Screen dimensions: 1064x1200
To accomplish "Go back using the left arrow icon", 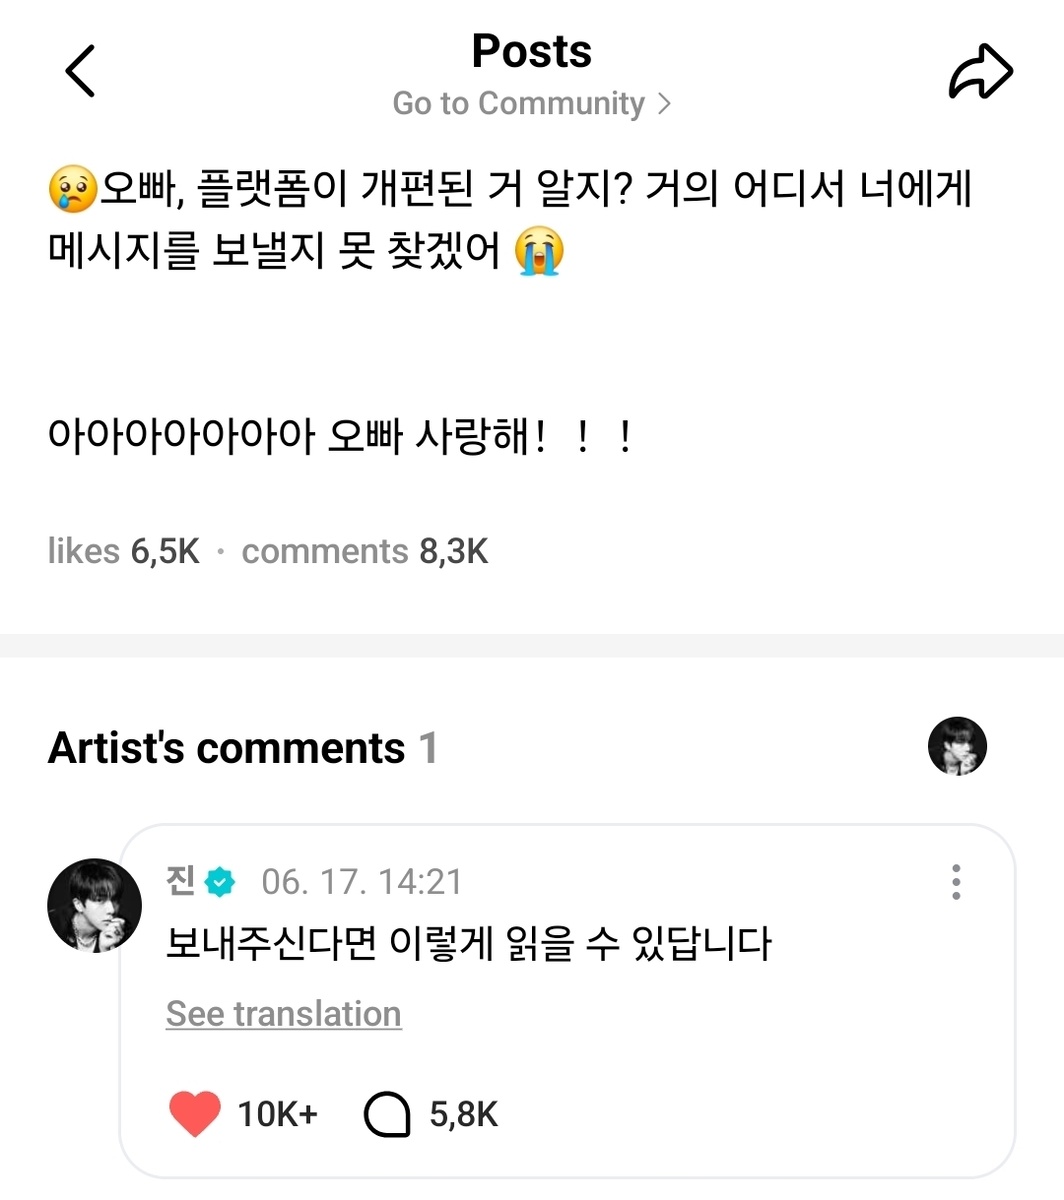I will tap(80, 71).
